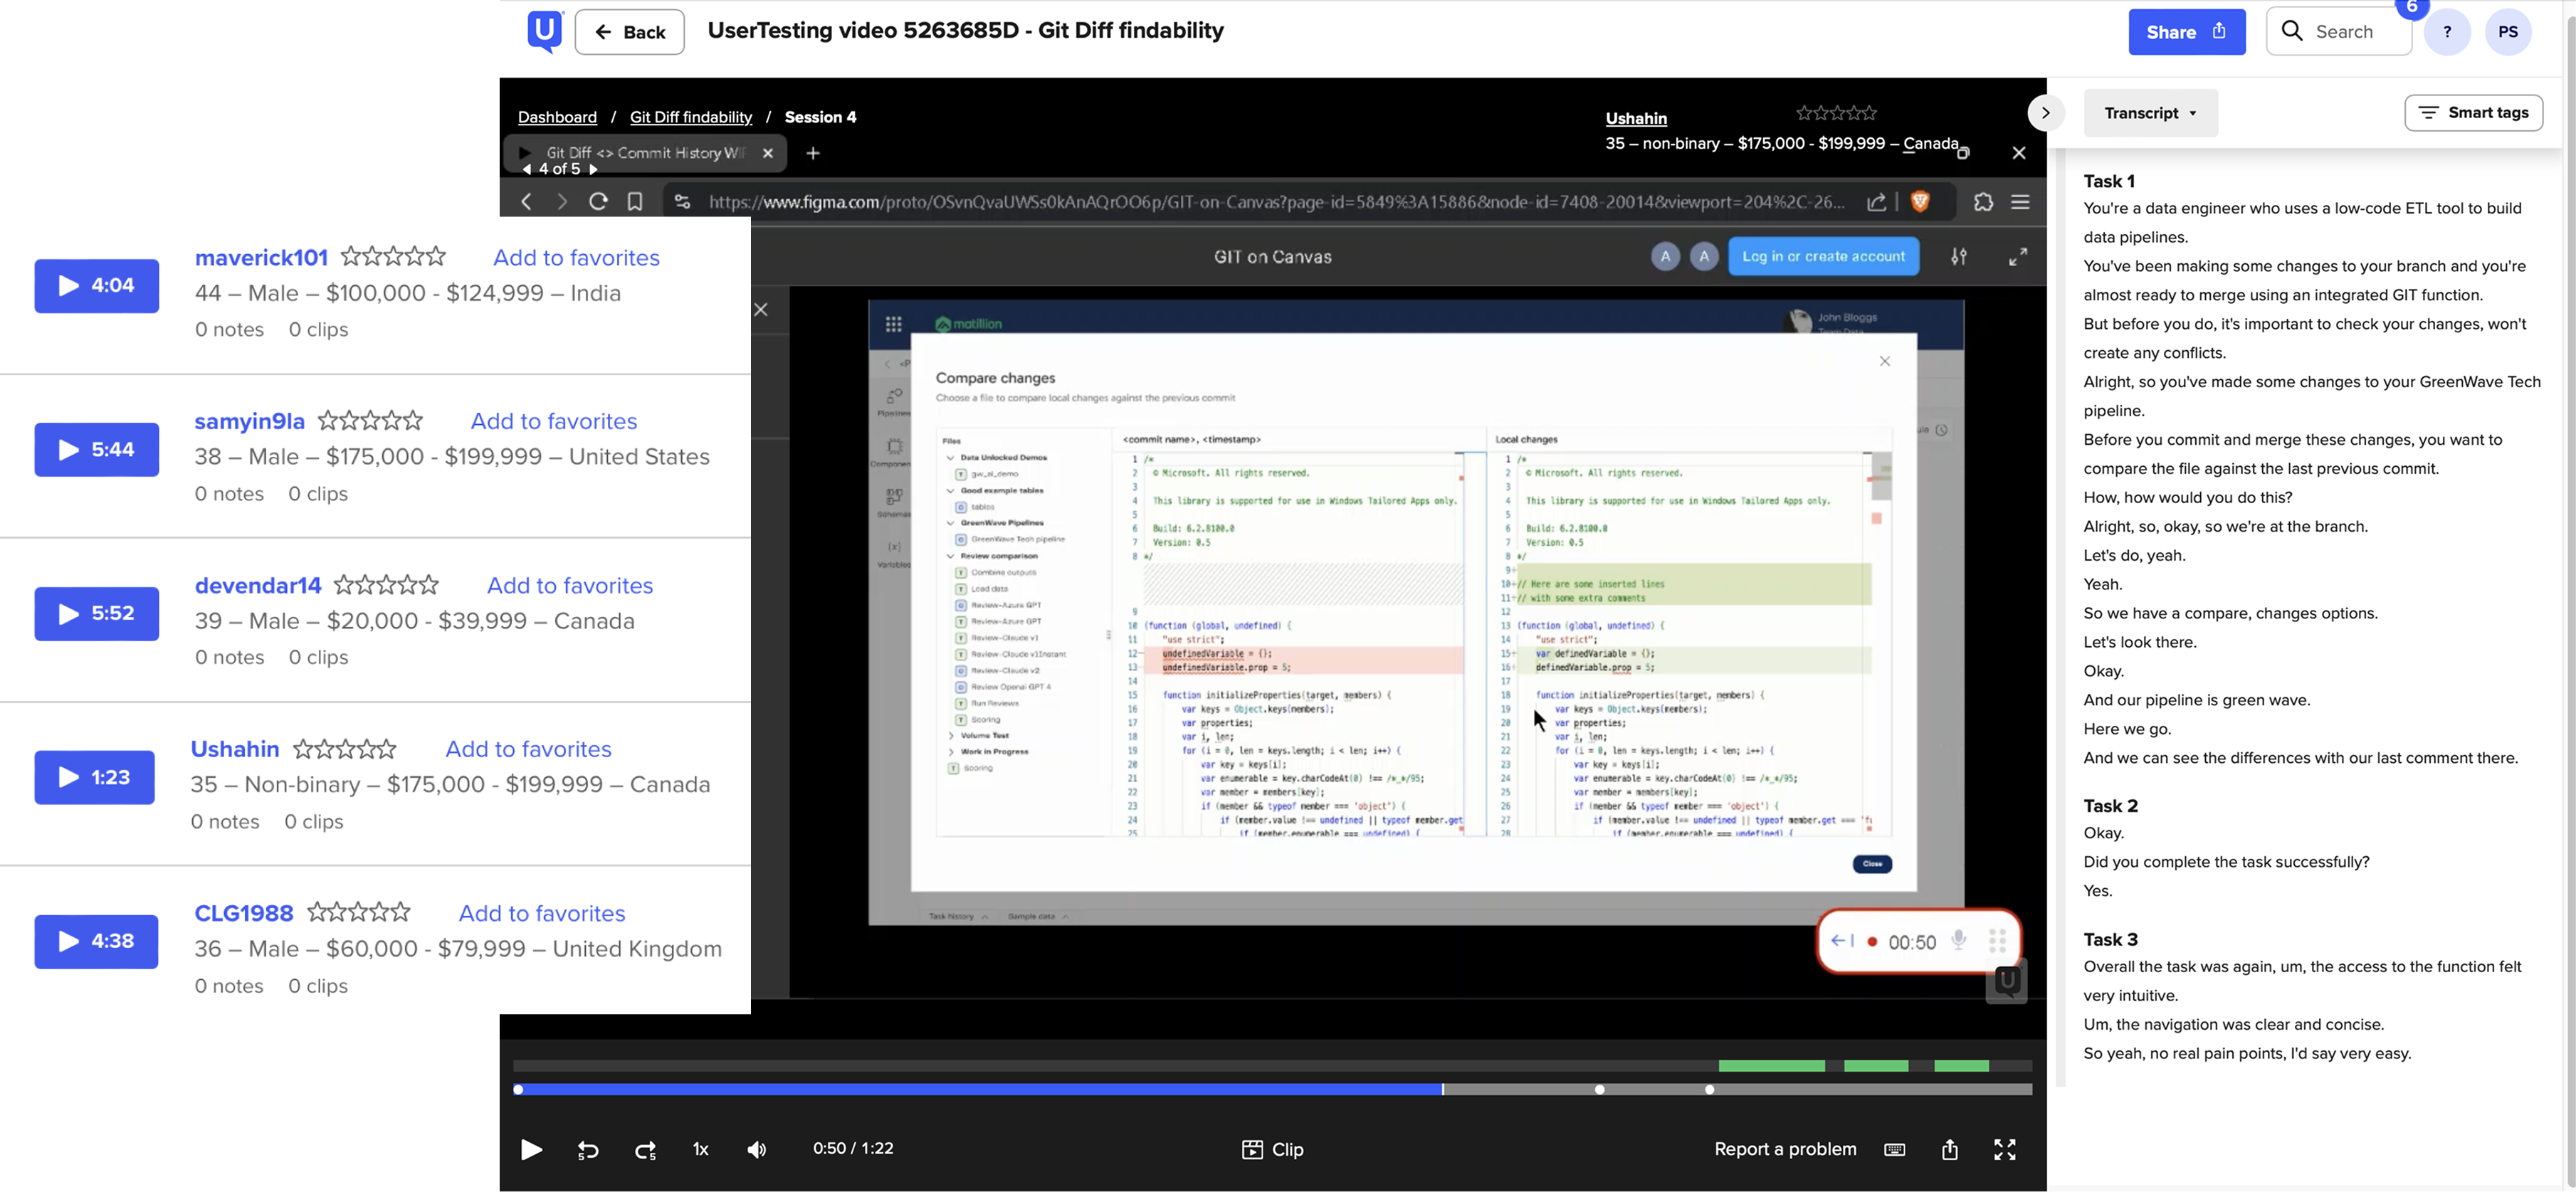2576x1192 pixels.
Task: Toggle the Smart tags filter
Action: pos(2472,112)
